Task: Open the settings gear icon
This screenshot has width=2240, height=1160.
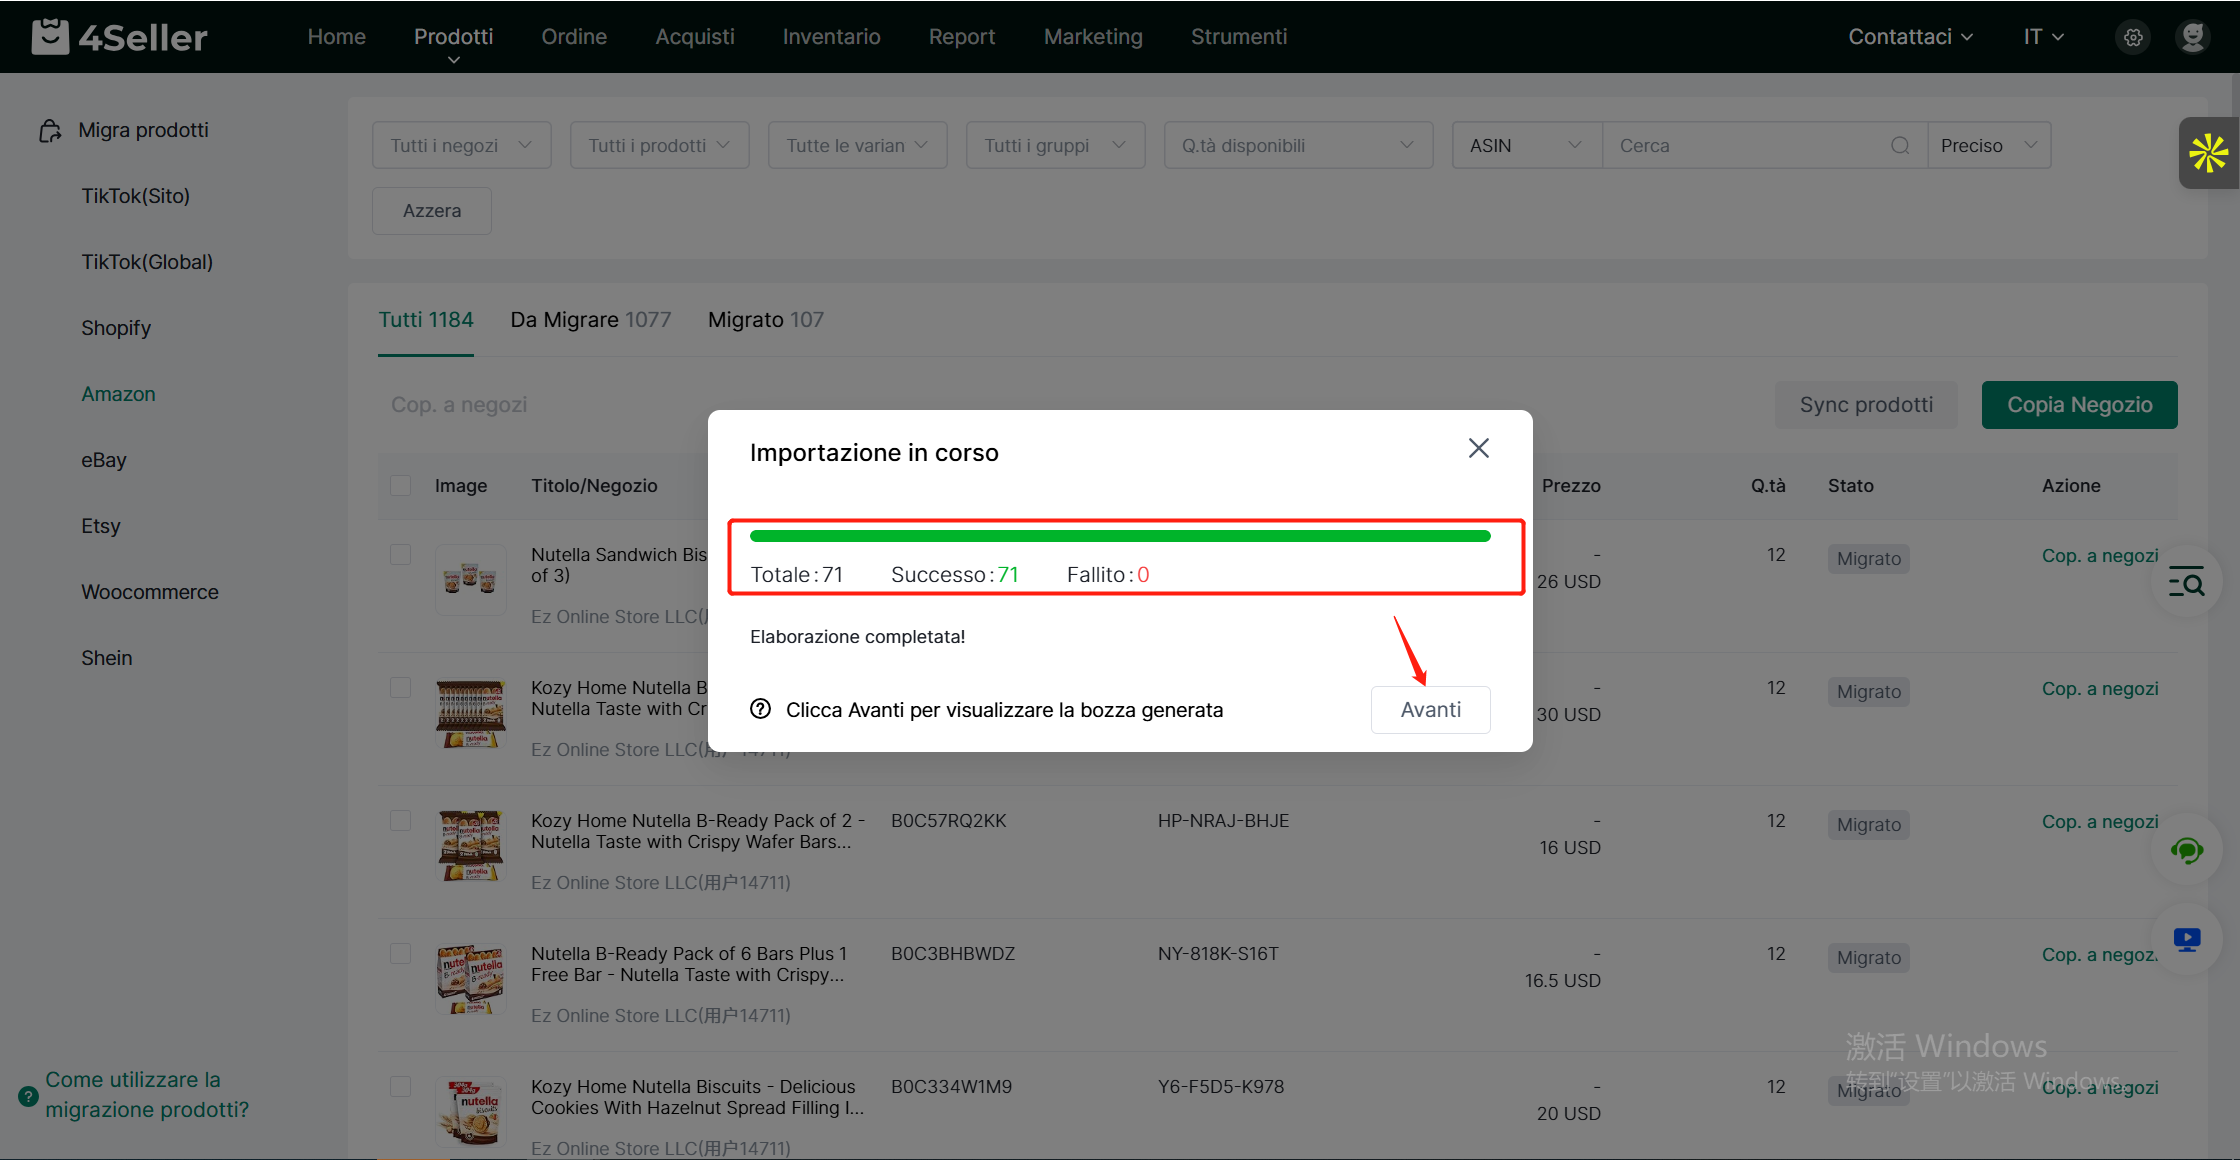Action: pos(2133,37)
